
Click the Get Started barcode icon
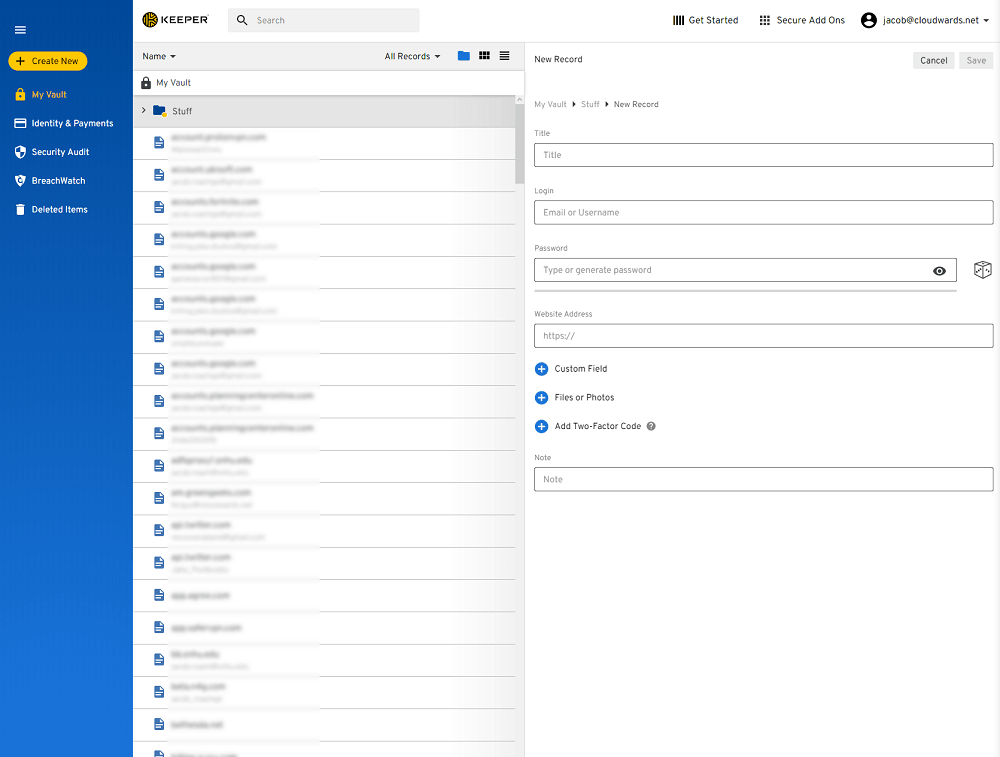(x=679, y=20)
